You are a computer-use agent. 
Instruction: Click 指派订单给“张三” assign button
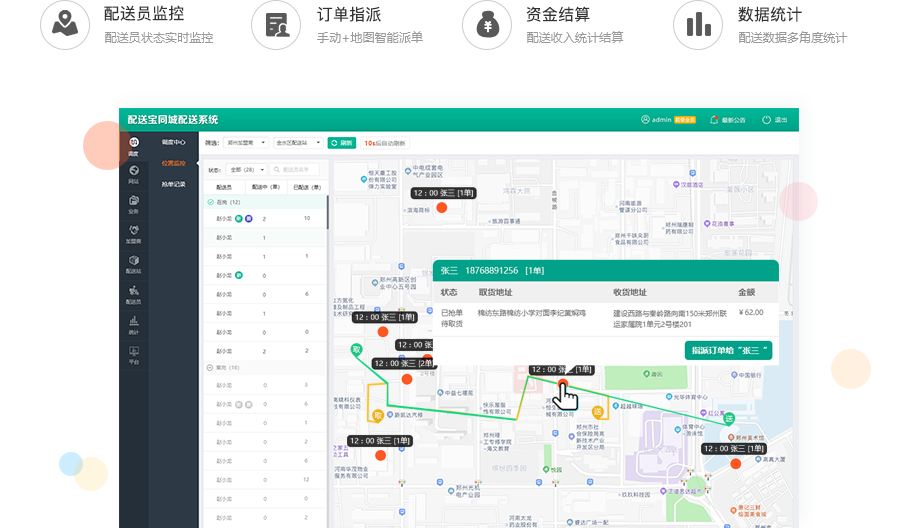tap(728, 350)
